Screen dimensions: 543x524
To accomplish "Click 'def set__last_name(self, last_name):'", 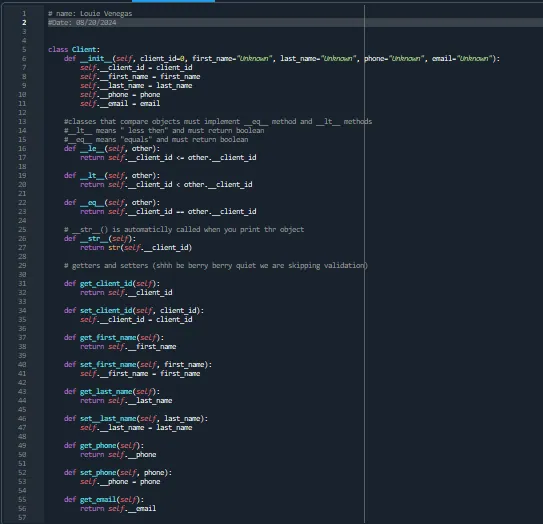I will pos(136,419).
